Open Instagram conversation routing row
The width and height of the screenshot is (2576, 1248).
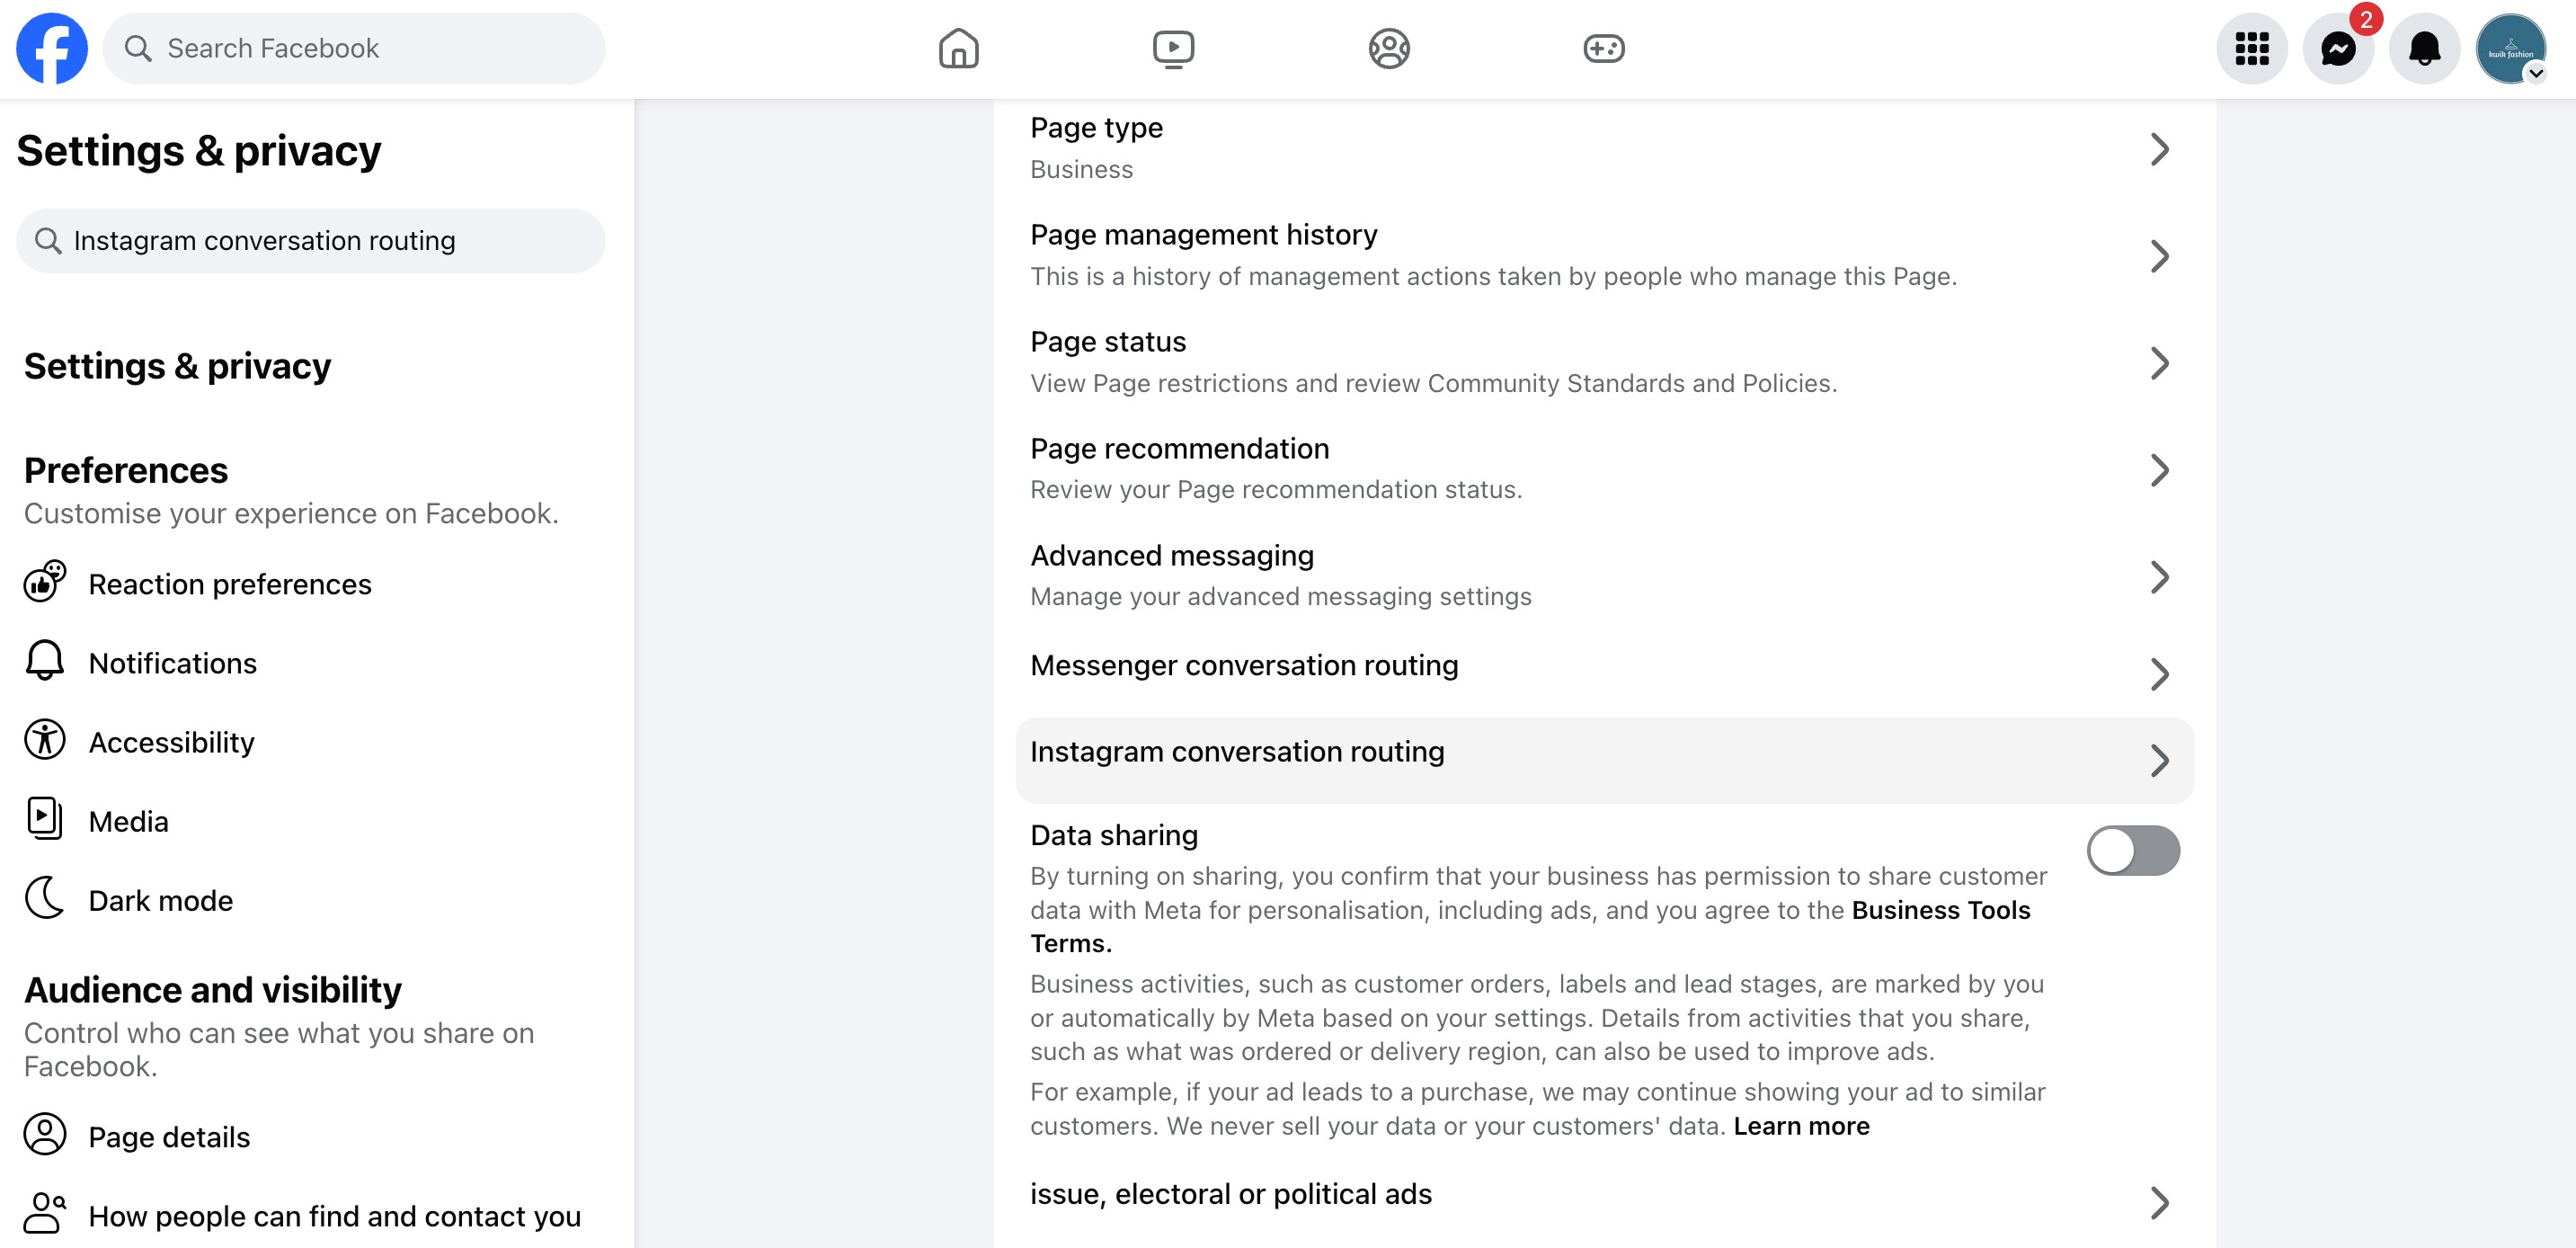coord(1604,759)
